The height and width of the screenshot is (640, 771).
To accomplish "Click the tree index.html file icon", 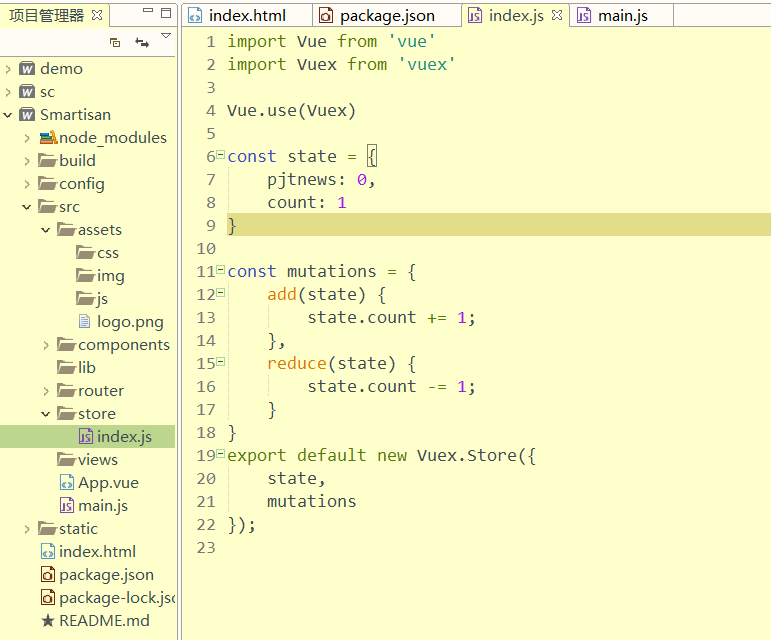I will pos(48,552).
